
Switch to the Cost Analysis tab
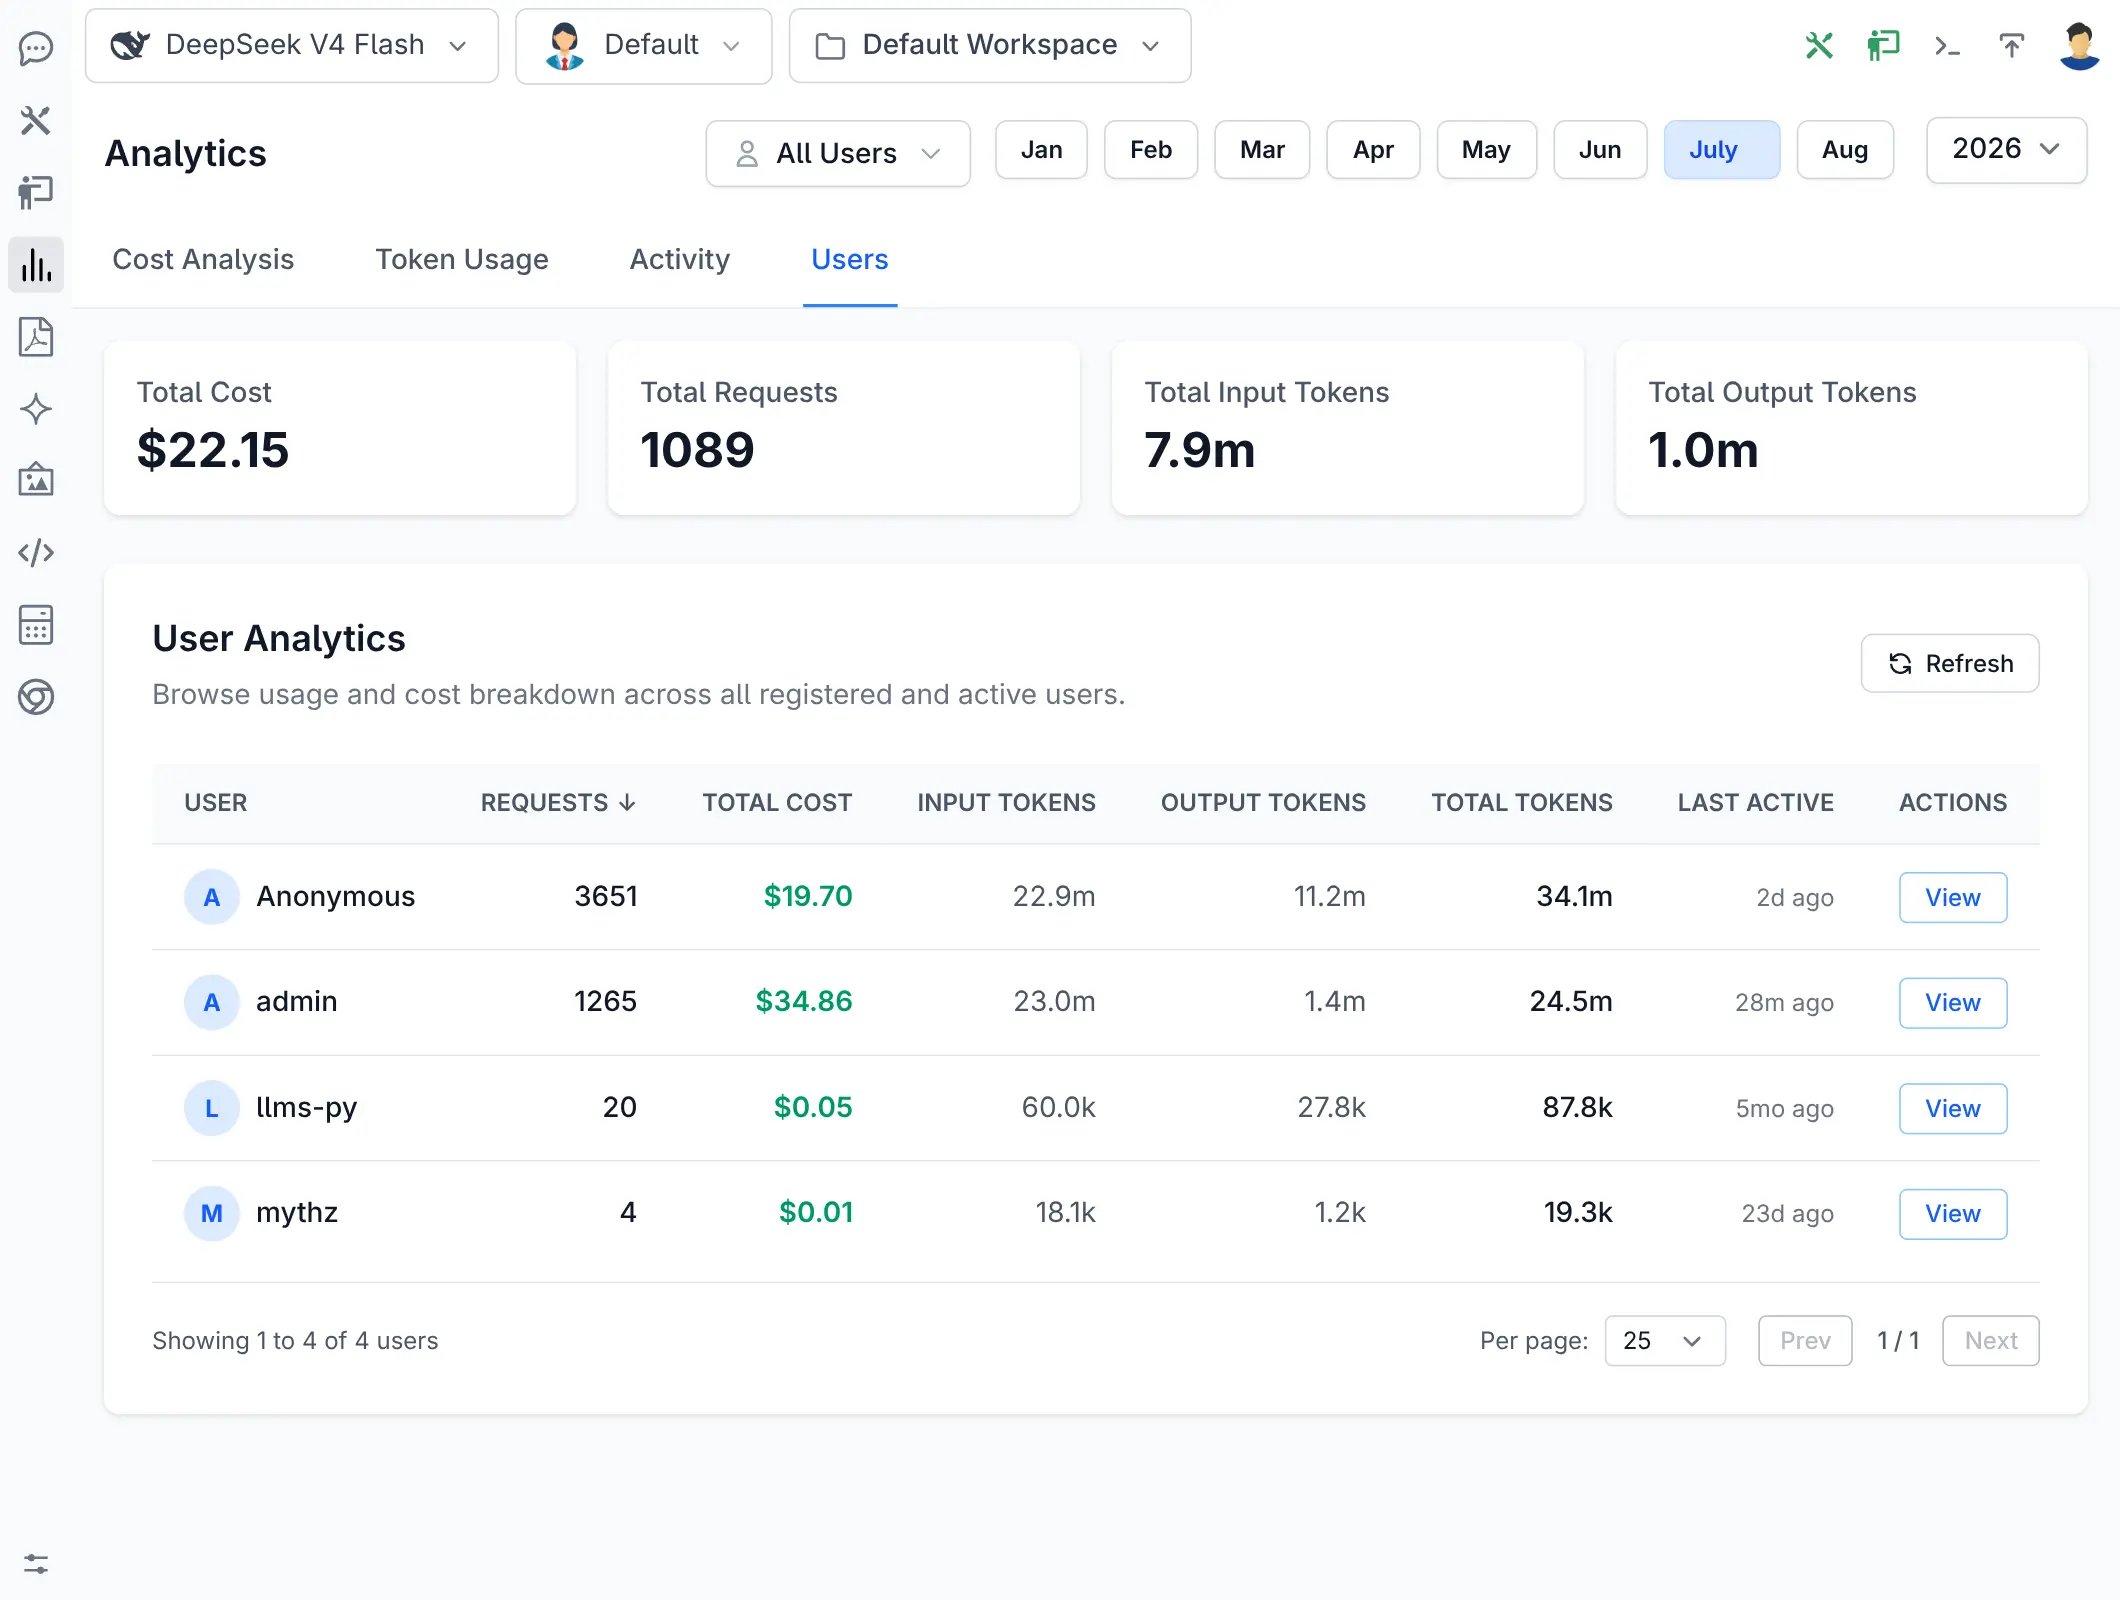[203, 259]
